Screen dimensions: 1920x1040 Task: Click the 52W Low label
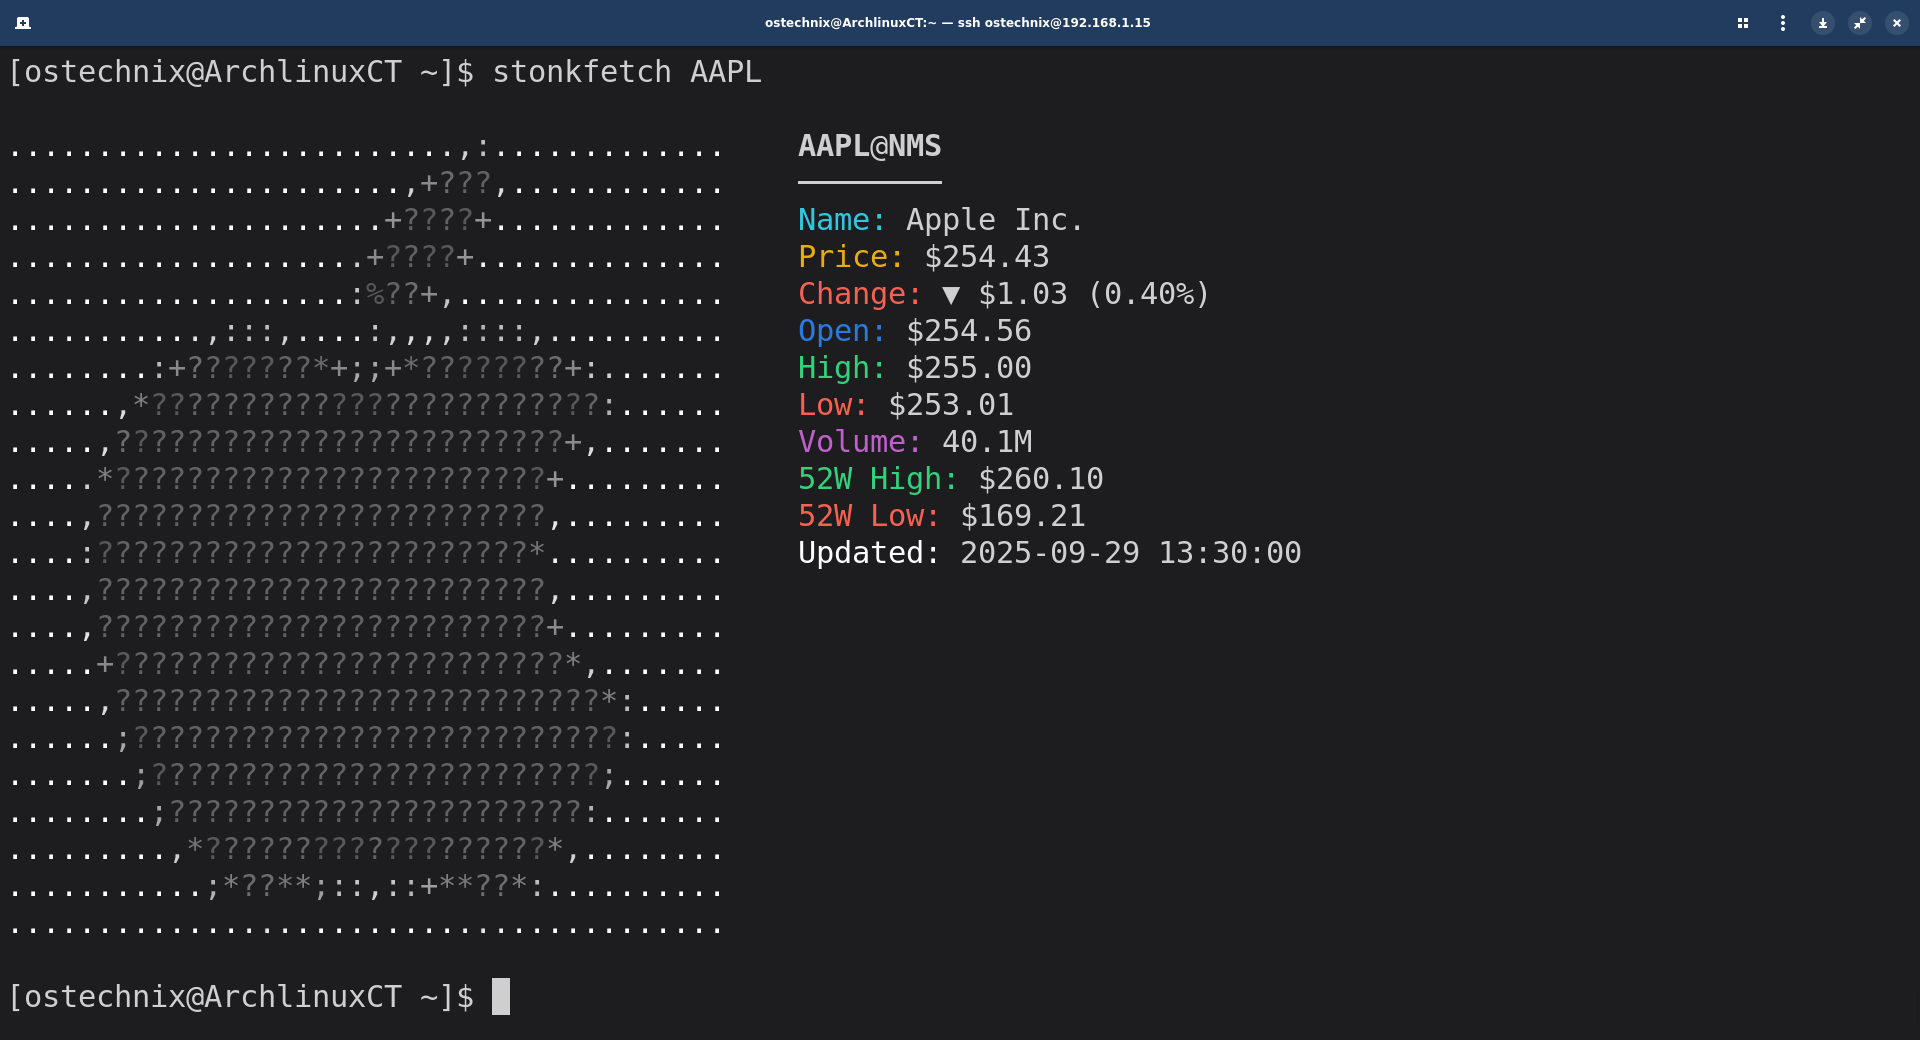[867, 516]
